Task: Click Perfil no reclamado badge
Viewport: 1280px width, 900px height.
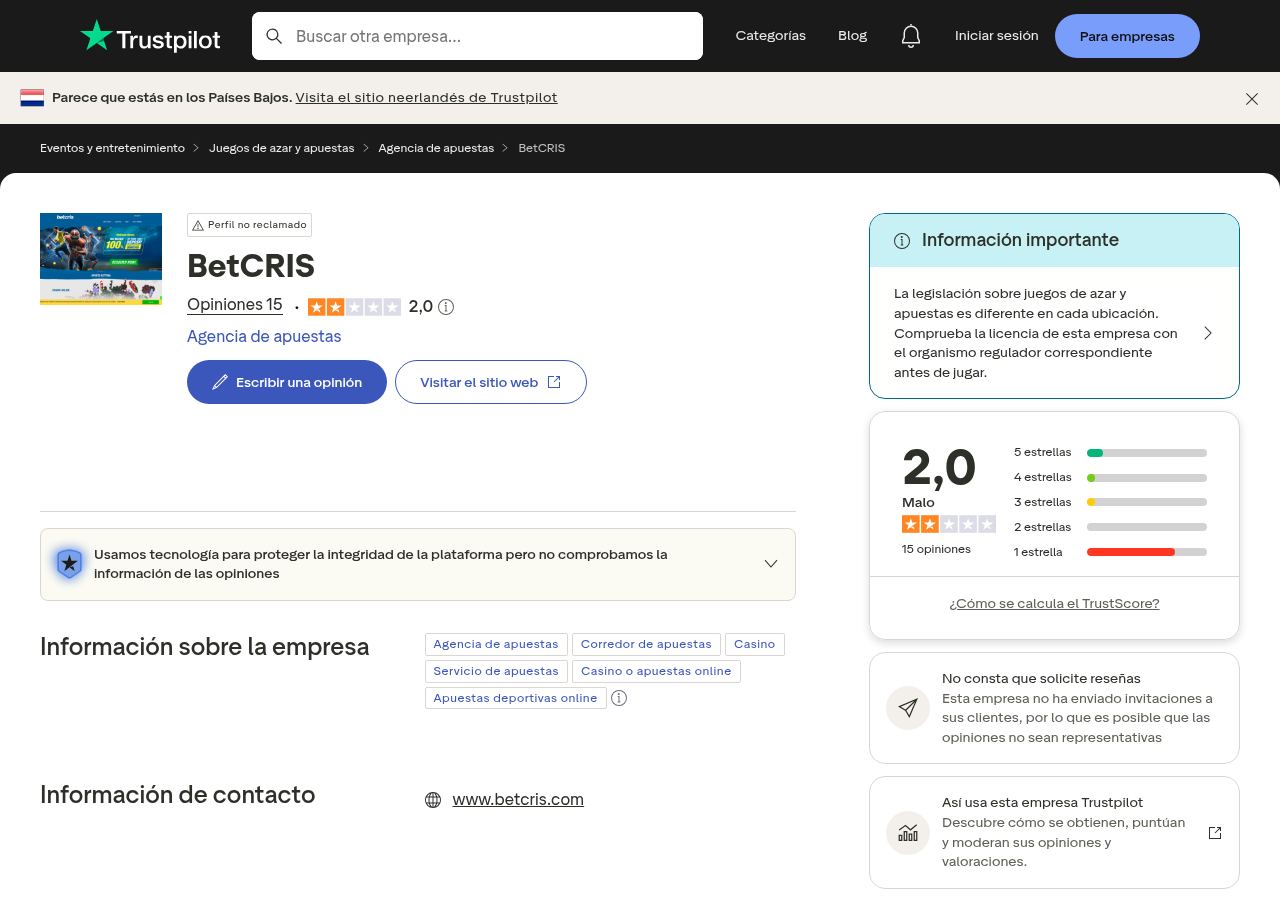Action: click(249, 225)
